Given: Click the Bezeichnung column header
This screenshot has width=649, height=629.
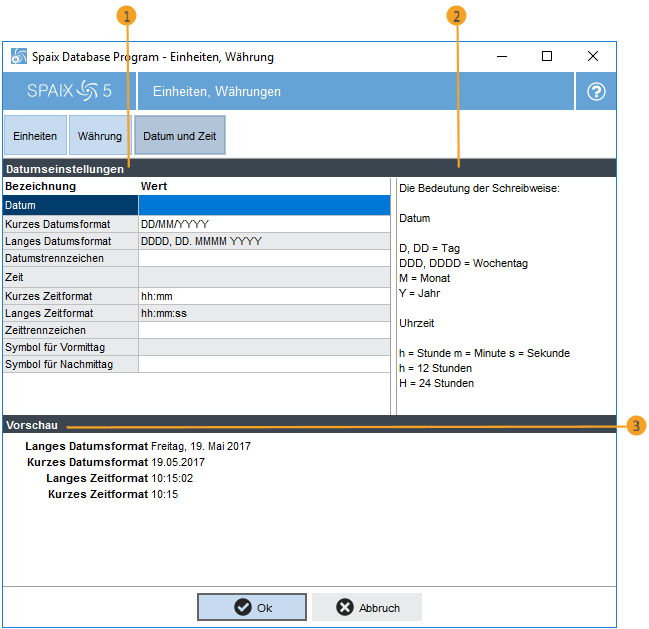Looking at the screenshot, I should 41,186.
